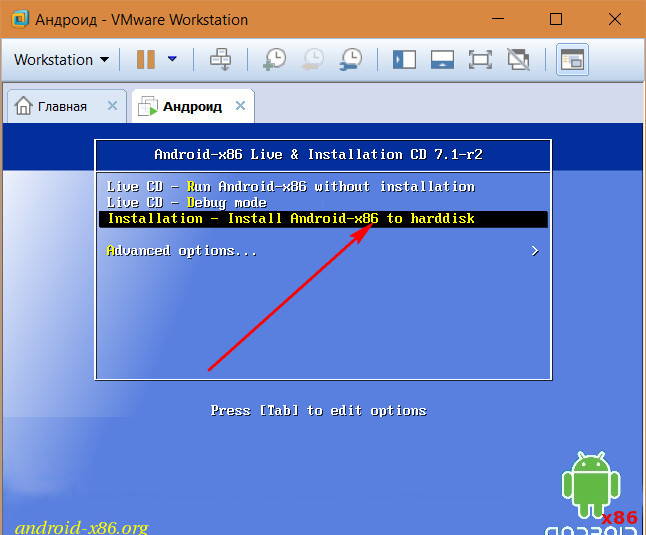646x535 pixels.
Task: Click the VMware Workstation title icon
Action: pyautogui.click(x=20, y=19)
